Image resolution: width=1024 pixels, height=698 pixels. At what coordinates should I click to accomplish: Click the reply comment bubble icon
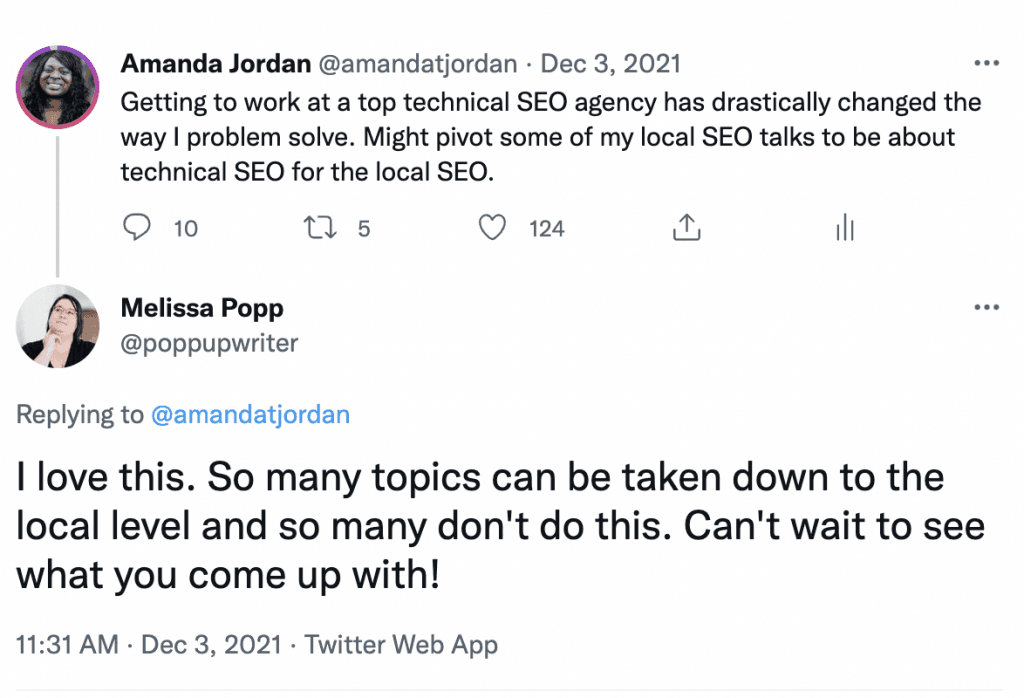pos(135,229)
